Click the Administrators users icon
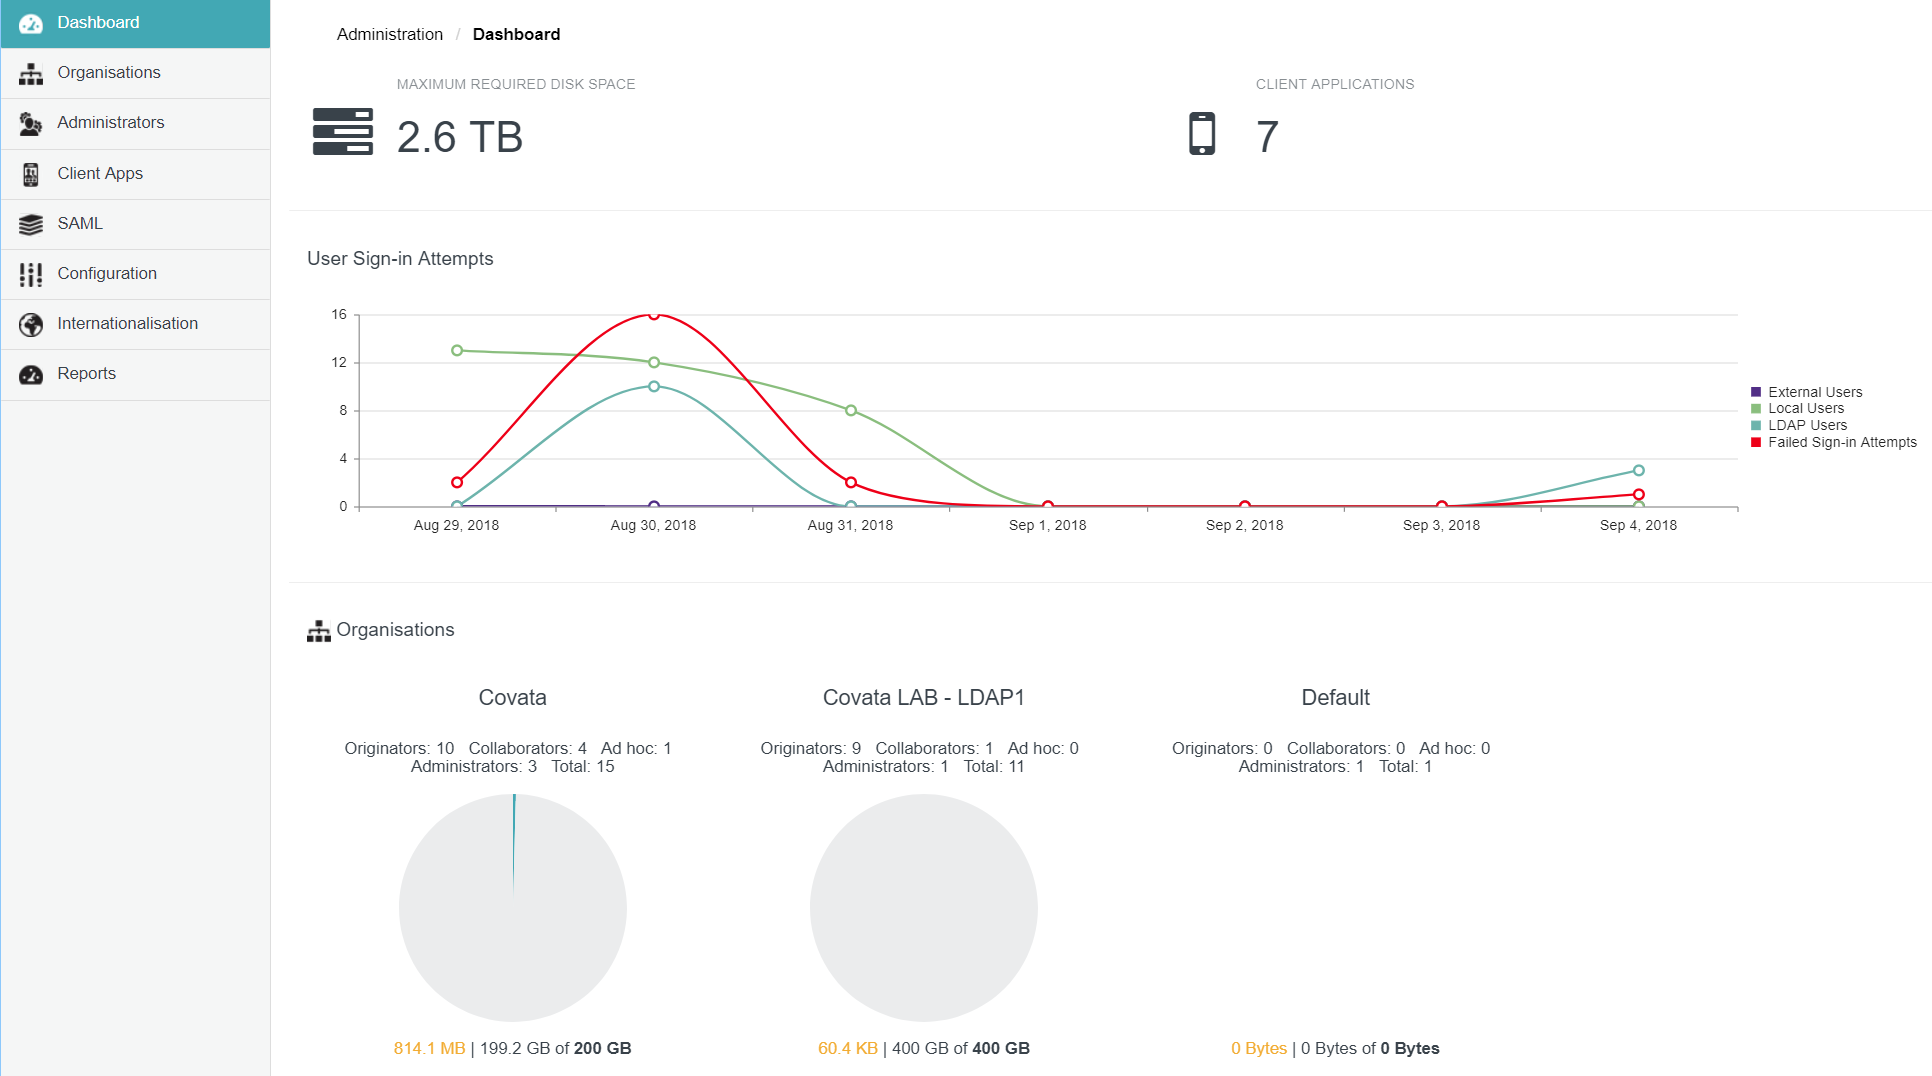This screenshot has height=1076, width=1932. pyautogui.click(x=31, y=123)
